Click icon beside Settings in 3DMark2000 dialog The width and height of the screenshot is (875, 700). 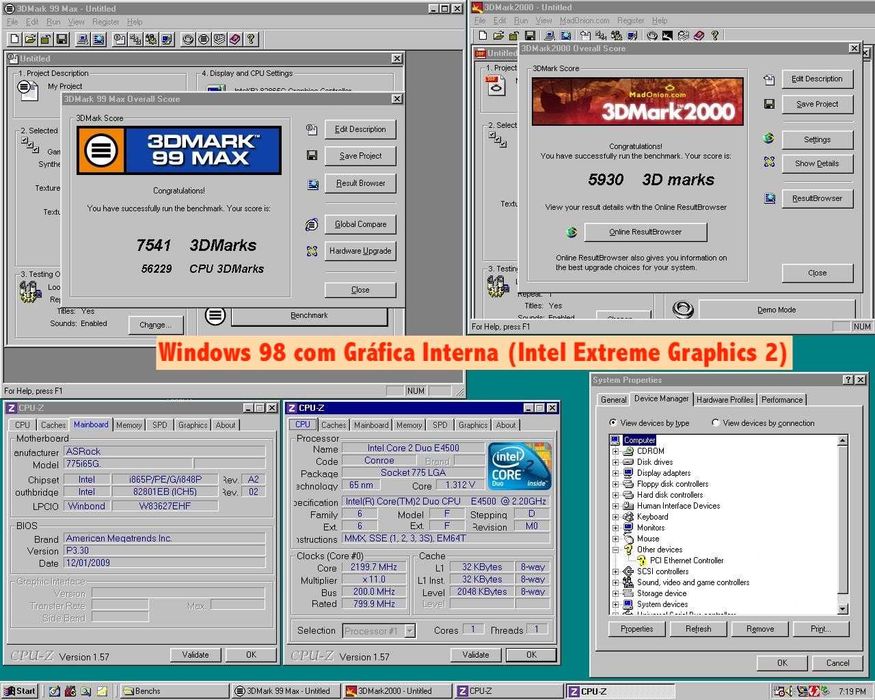tap(768, 138)
